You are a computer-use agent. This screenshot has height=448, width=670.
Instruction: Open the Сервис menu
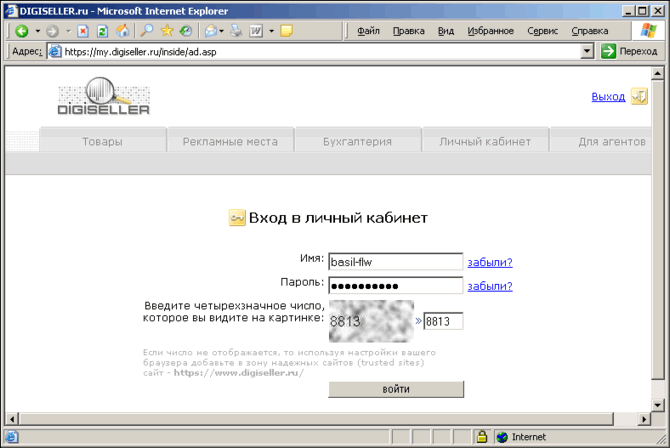pos(542,31)
